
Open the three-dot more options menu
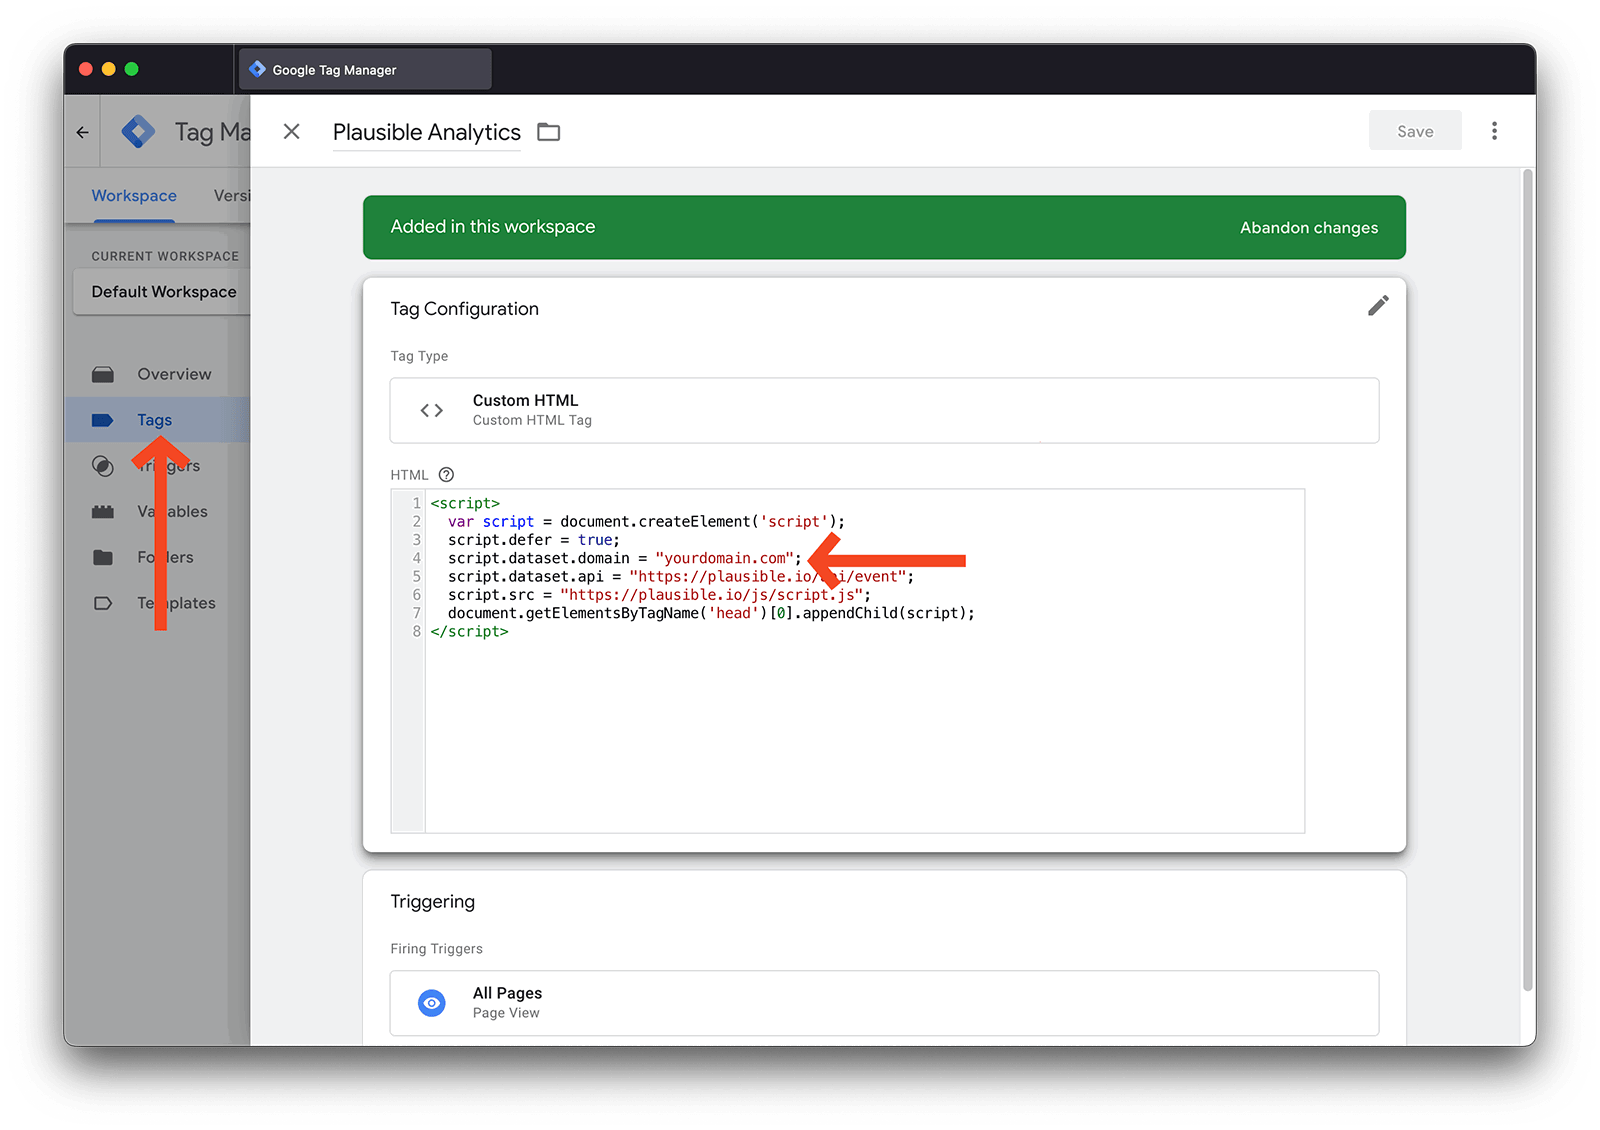tap(1494, 131)
